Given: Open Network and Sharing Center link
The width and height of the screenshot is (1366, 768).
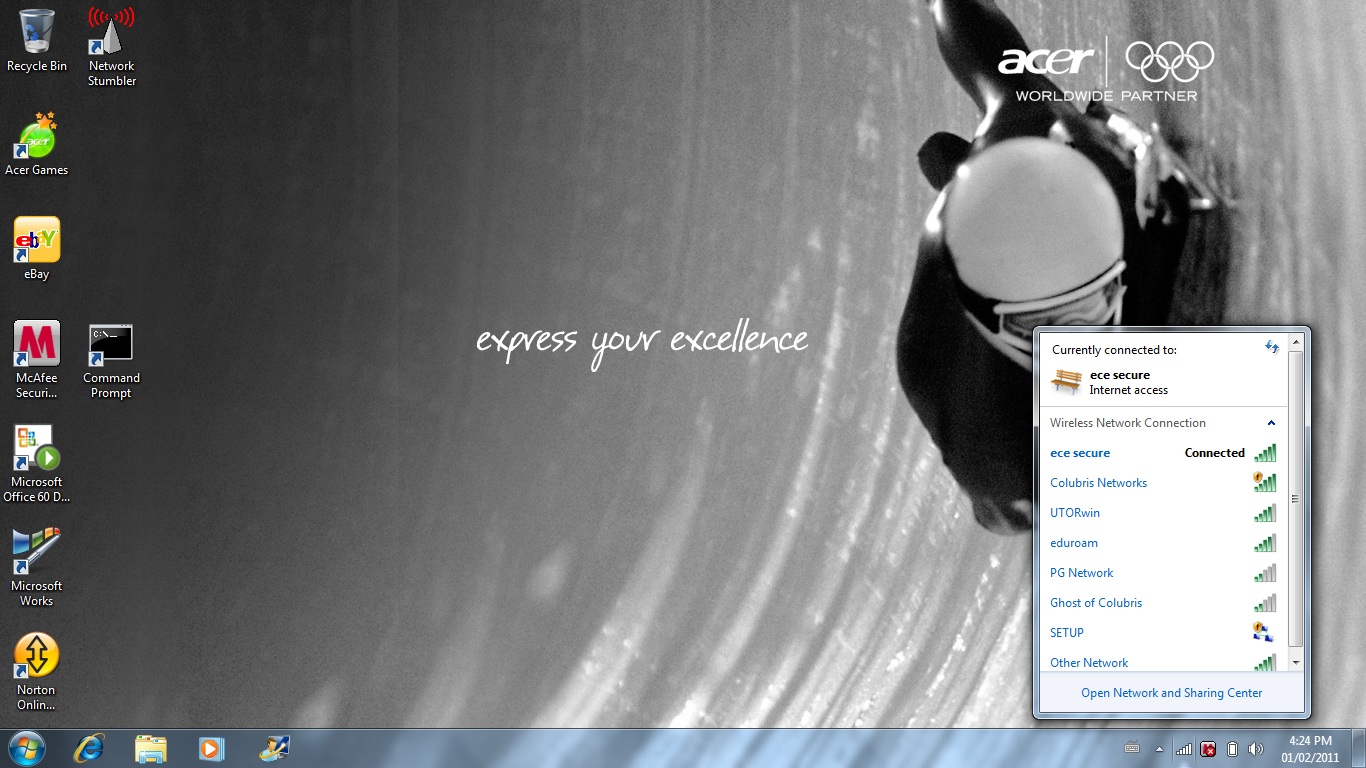Looking at the screenshot, I should (1171, 693).
